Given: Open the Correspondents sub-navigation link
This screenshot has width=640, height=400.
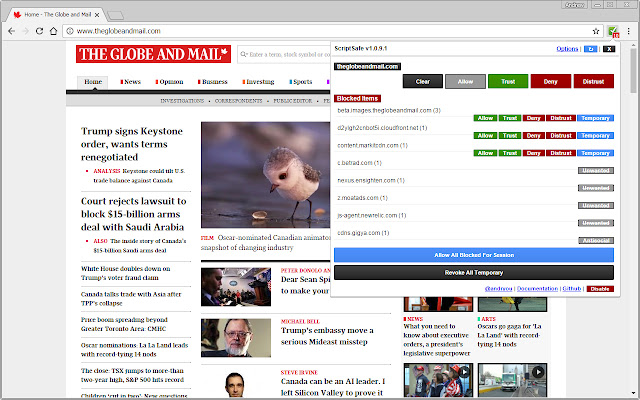Looking at the screenshot, I should point(238,101).
